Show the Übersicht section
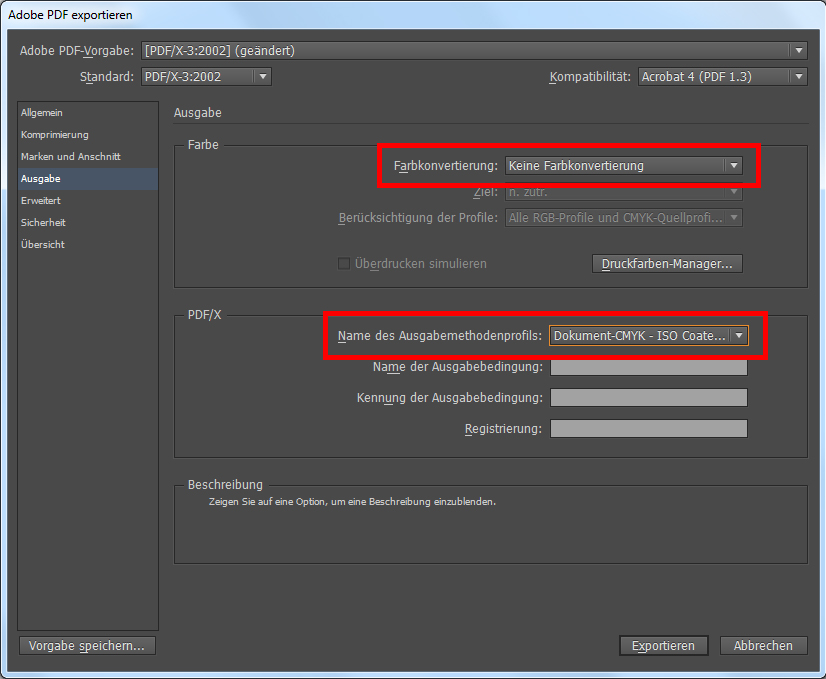The image size is (826, 679). point(43,245)
